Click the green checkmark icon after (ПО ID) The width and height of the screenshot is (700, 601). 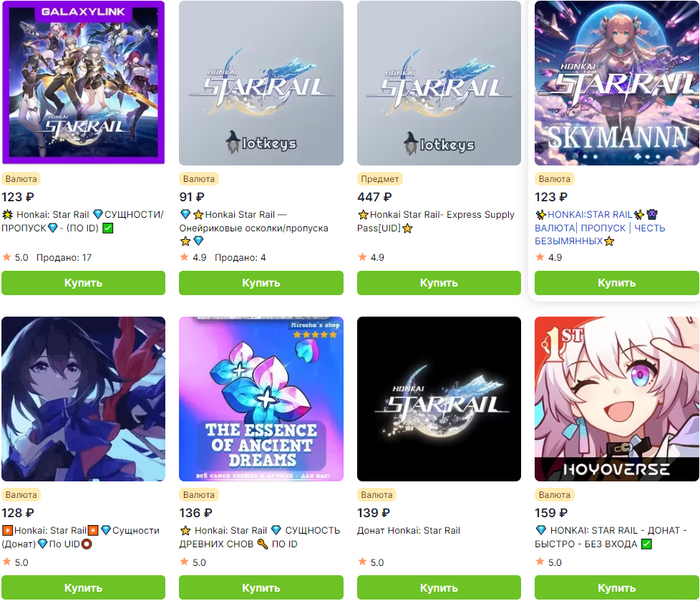108,228
